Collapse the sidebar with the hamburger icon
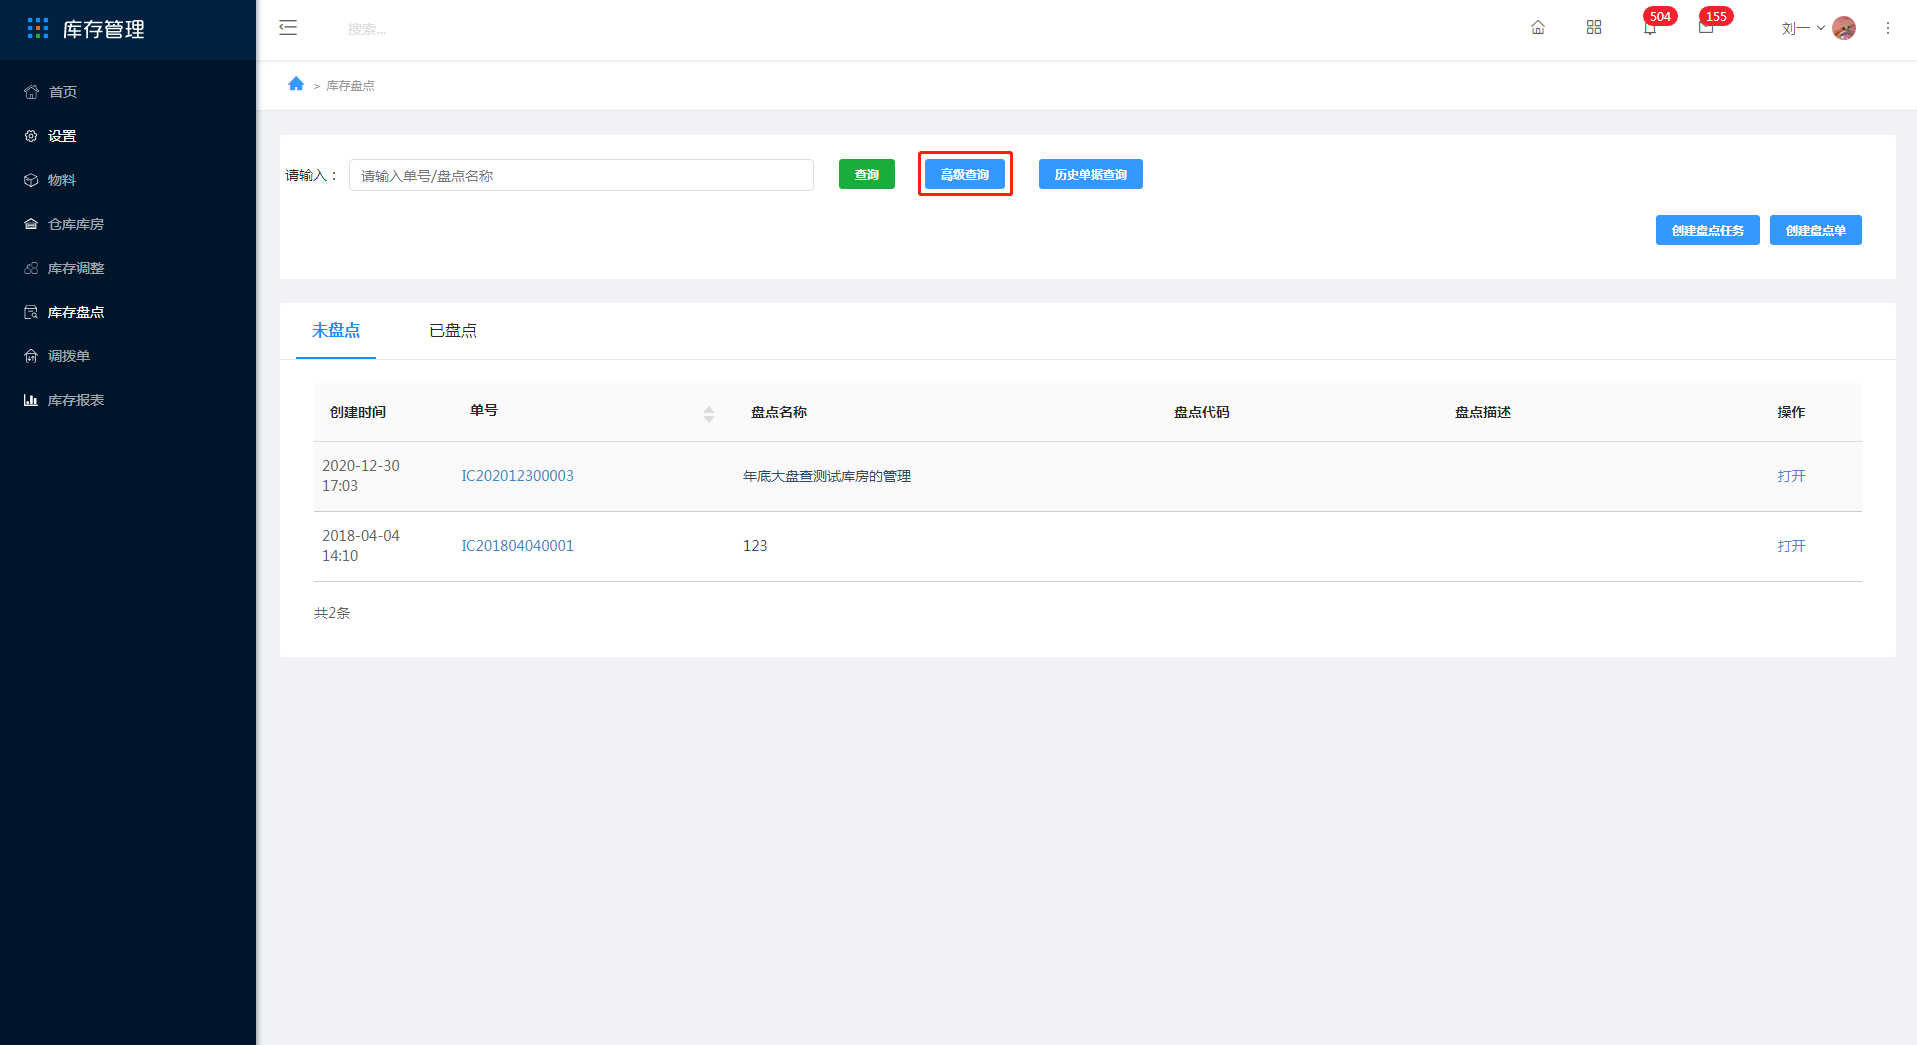Screen dimensions: 1917x1045 coord(288,28)
